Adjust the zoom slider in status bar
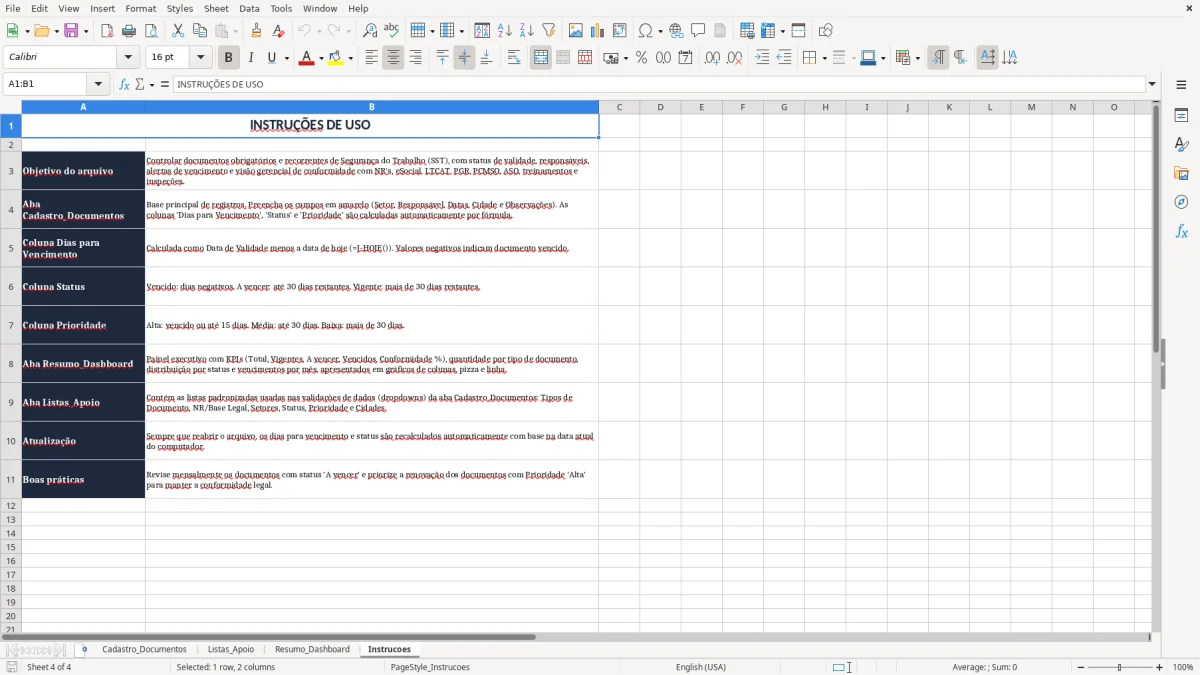Image resolution: width=1200 pixels, height=675 pixels. pyautogui.click(x=1119, y=667)
